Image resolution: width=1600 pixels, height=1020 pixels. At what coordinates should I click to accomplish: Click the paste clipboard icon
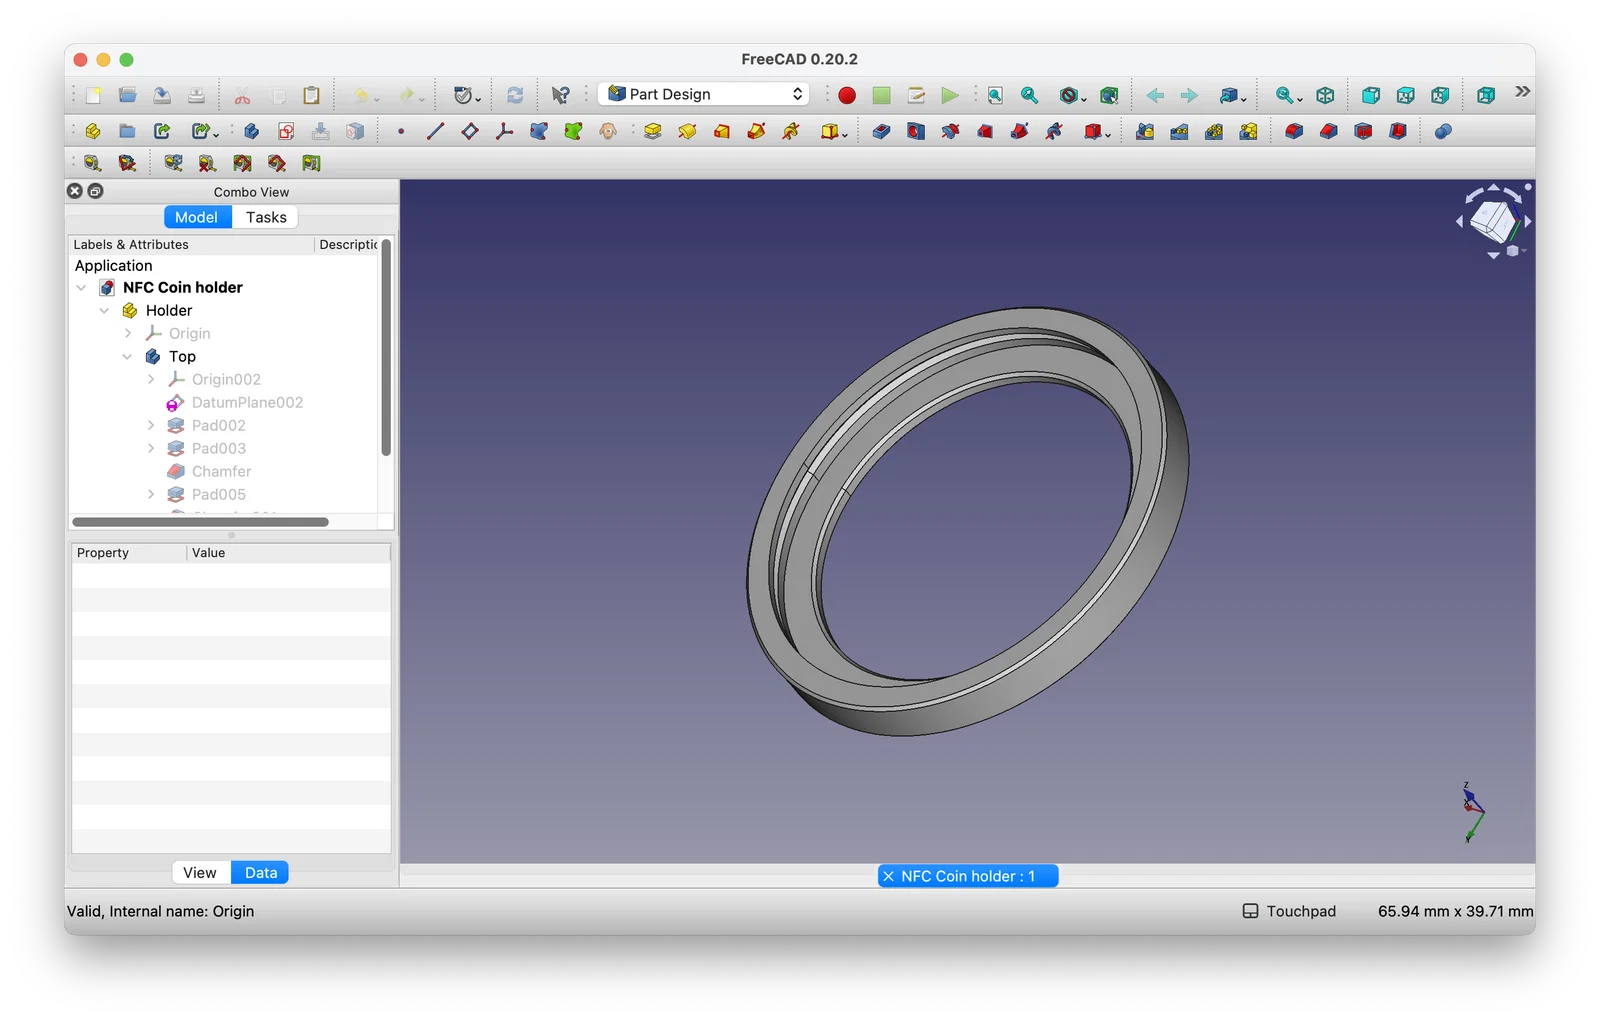[311, 95]
